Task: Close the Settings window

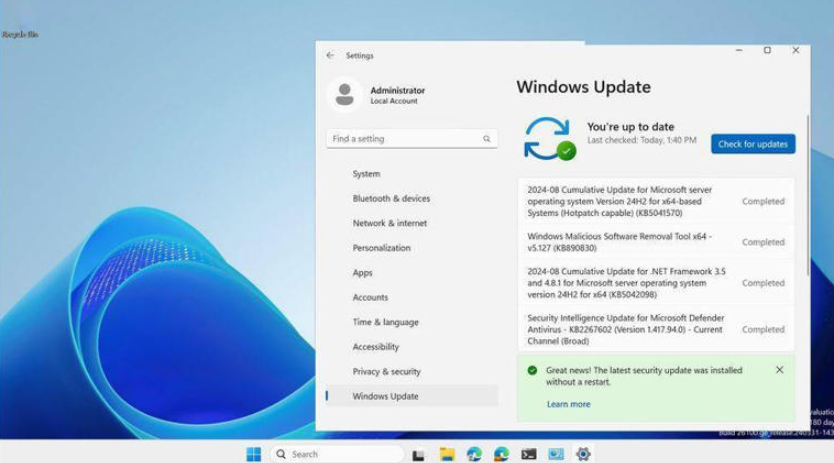Action: (796, 51)
